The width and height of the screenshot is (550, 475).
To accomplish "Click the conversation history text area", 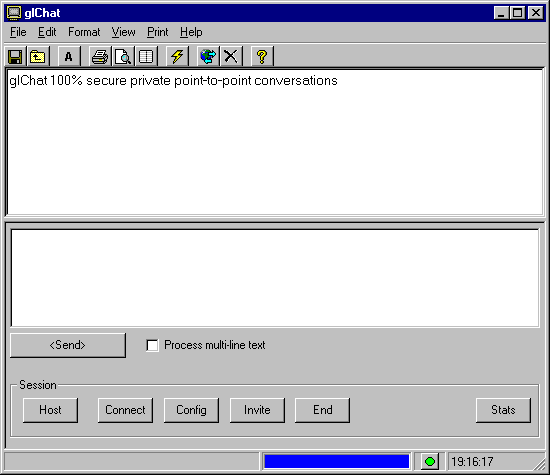I will coord(275,142).
